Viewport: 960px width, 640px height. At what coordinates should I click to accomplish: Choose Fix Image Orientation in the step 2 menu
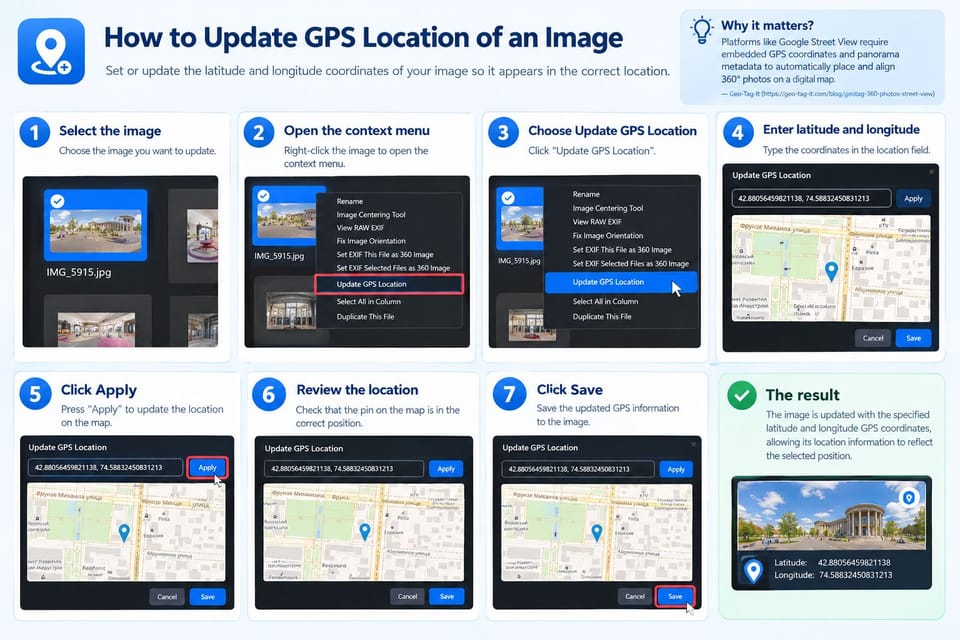point(371,241)
